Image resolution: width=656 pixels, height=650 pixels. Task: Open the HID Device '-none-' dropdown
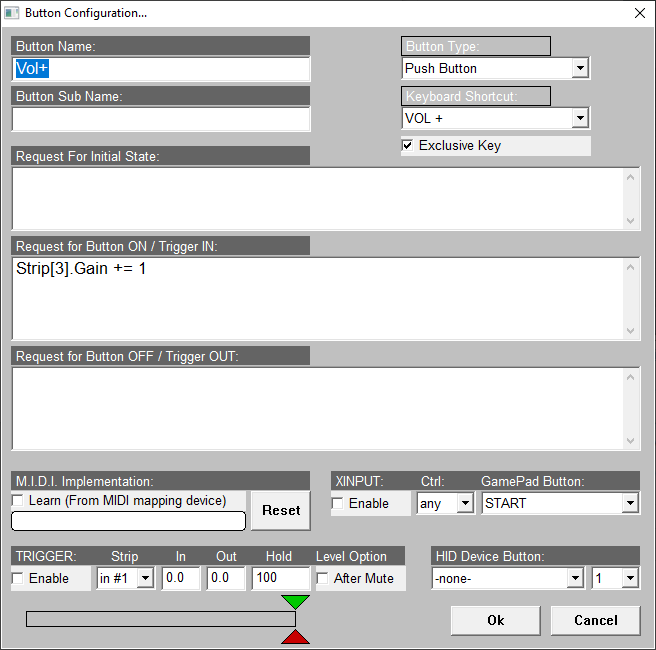click(575, 578)
